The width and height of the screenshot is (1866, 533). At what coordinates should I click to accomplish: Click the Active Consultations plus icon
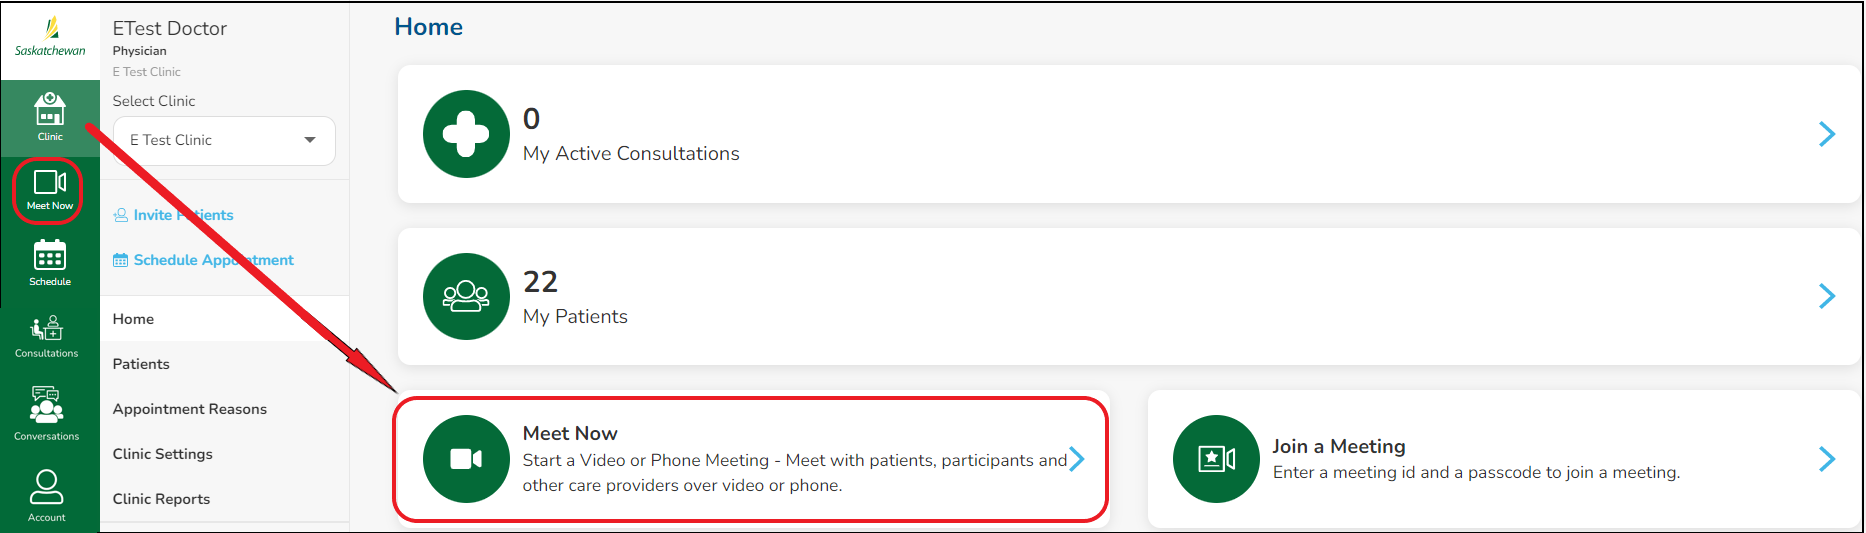pos(466,134)
